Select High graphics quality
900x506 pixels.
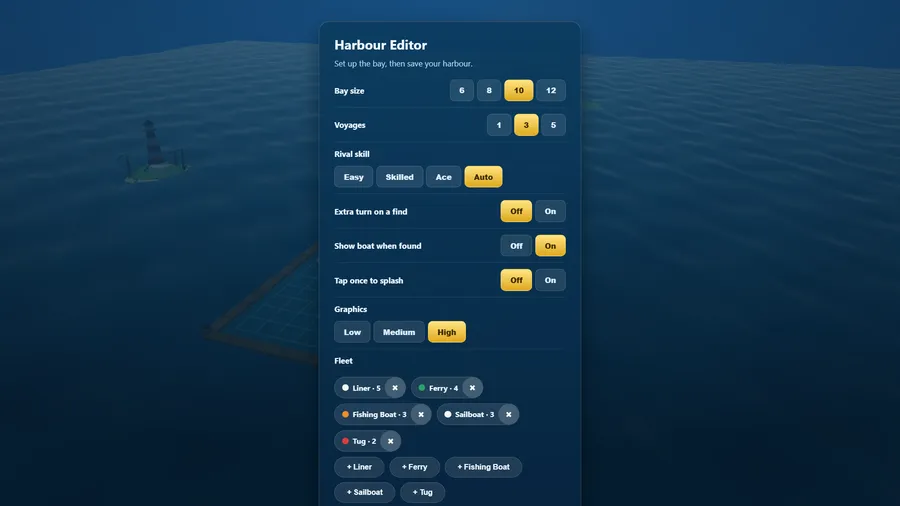point(447,332)
